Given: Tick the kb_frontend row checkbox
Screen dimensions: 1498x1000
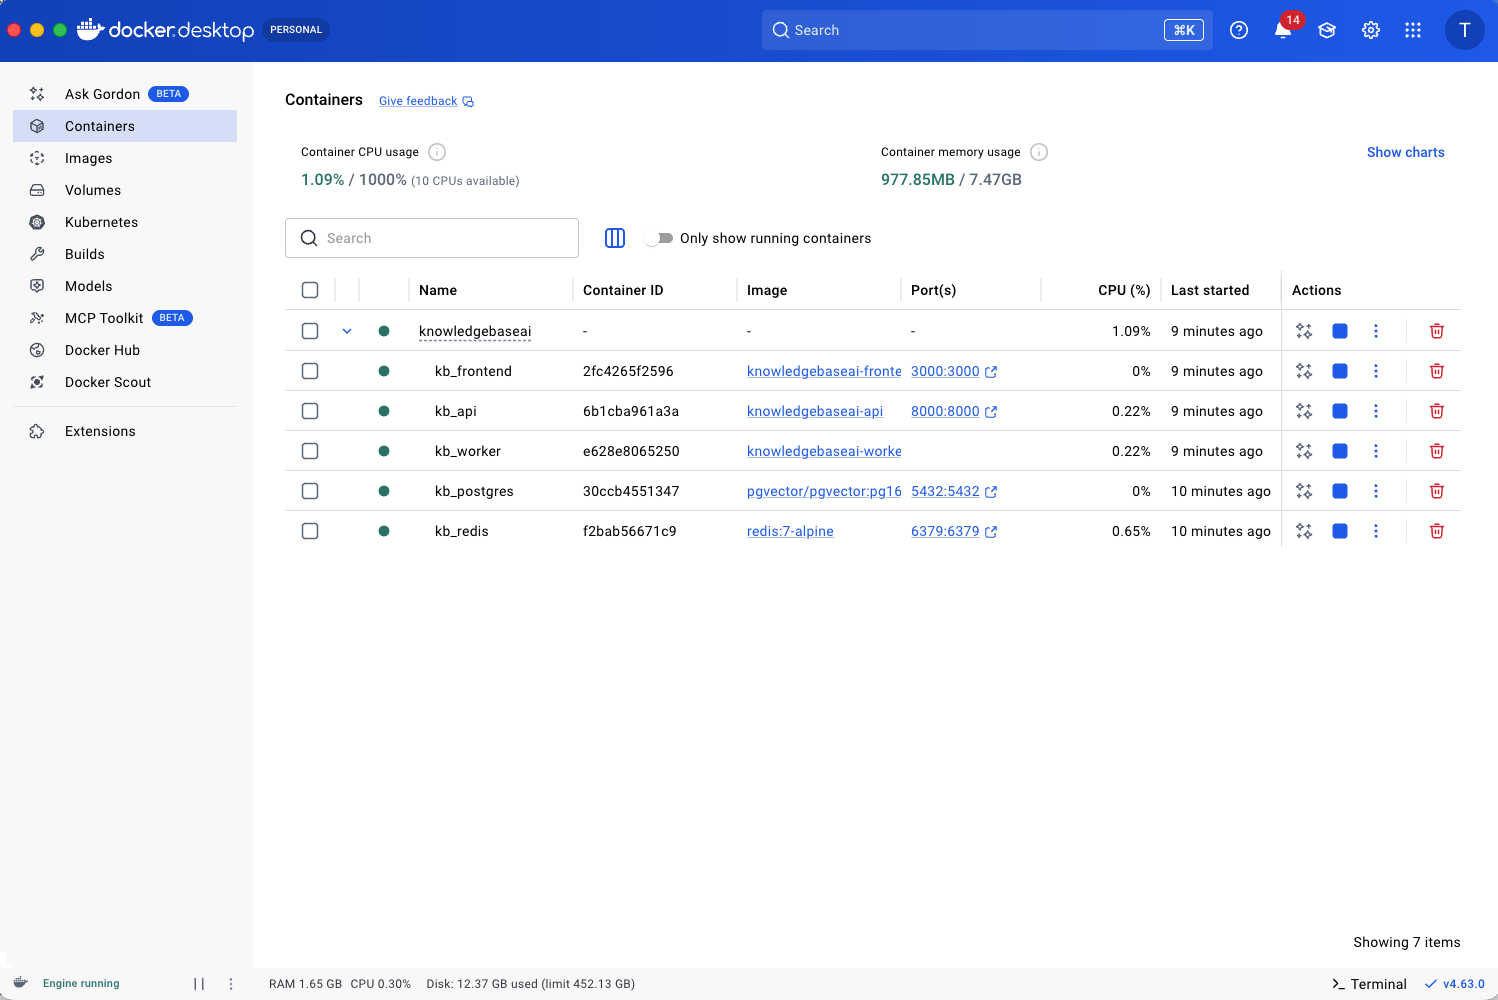Looking at the screenshot, I should (310, 371).
